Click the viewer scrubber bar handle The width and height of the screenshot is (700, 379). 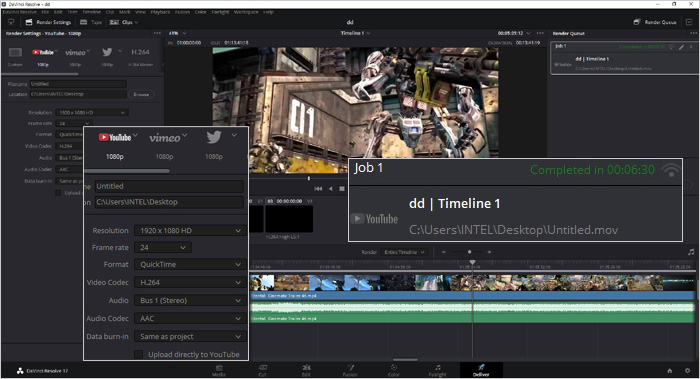(x=308, y=179)
